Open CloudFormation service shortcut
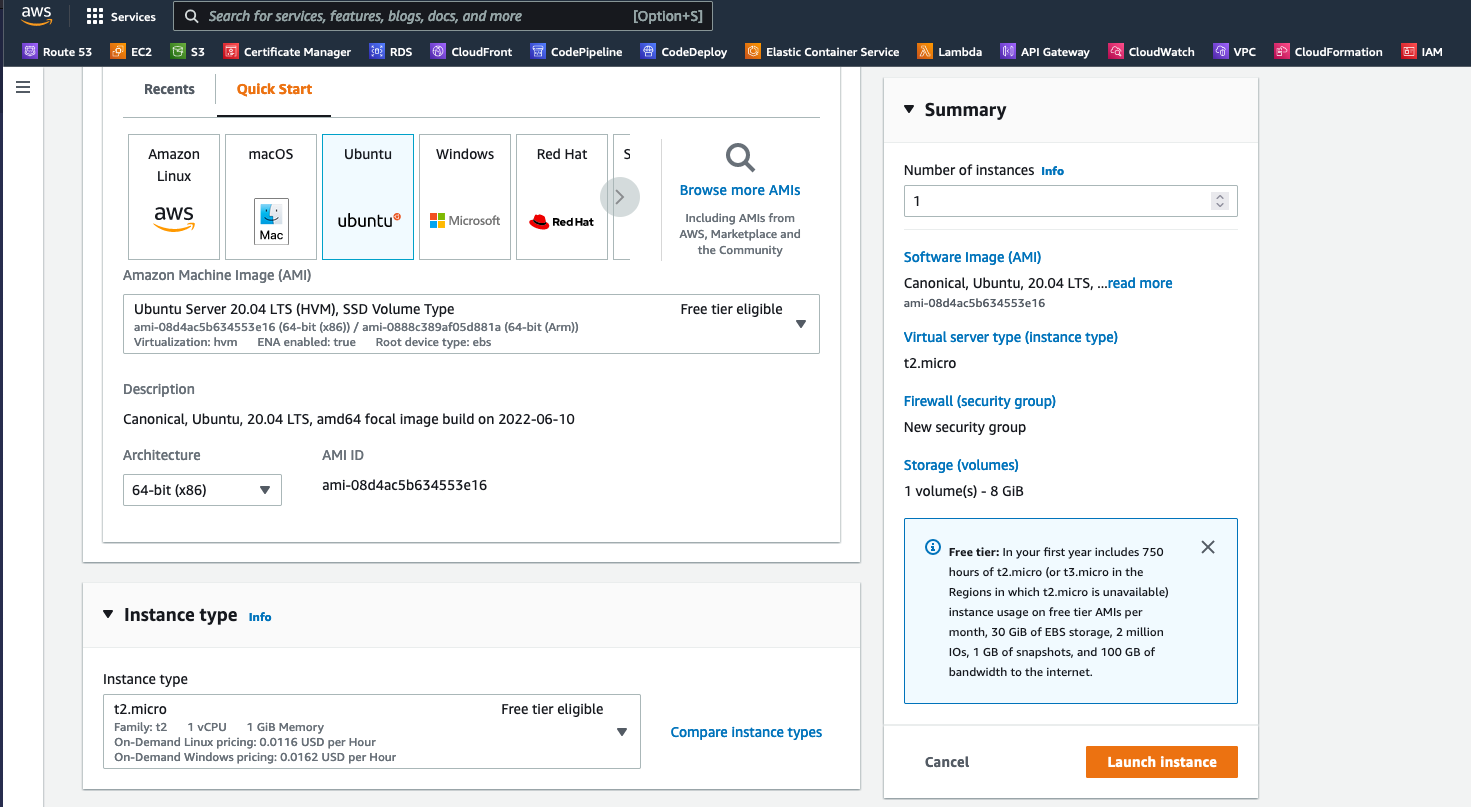The width and height of the screenshot is (1471, 807). click(1327, 51)
